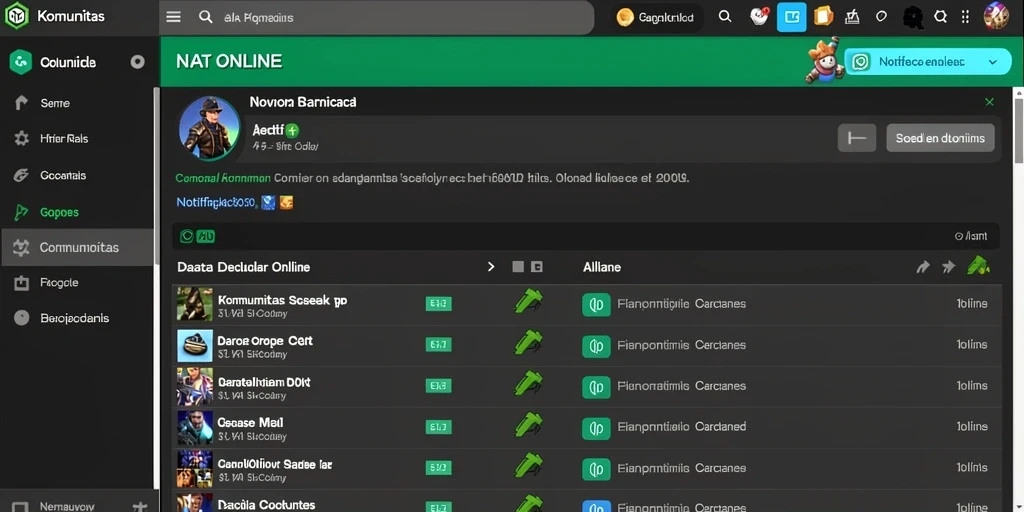
Task: Click green level badge in Komumitas Soseak row
Action: point(438,304)
